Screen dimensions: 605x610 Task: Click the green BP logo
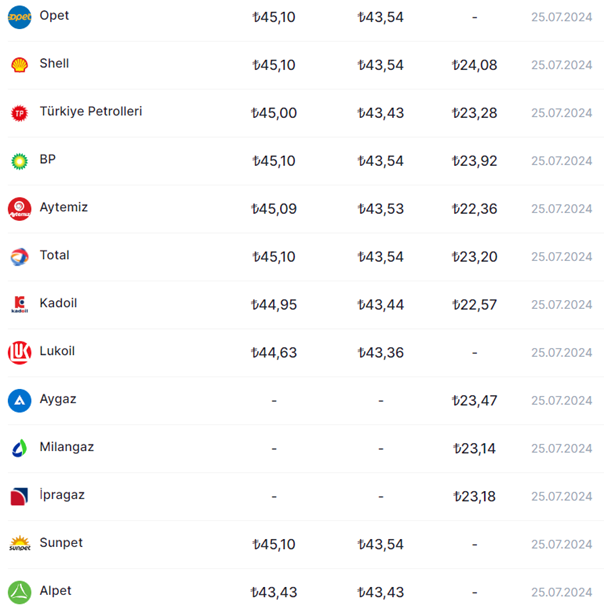pos(19,161)
